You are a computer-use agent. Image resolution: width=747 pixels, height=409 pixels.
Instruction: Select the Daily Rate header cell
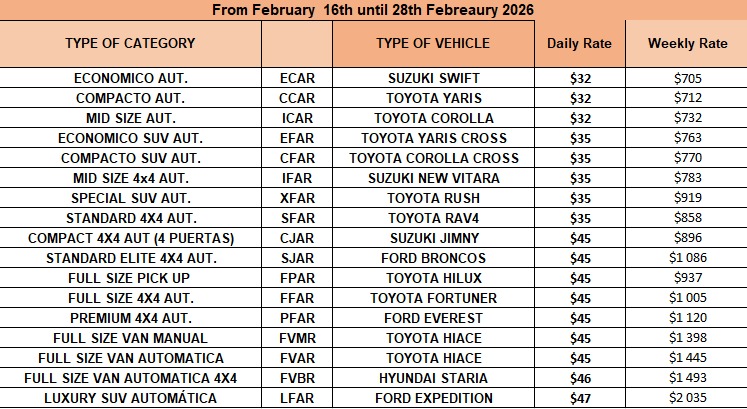click(x=580, y=44)
